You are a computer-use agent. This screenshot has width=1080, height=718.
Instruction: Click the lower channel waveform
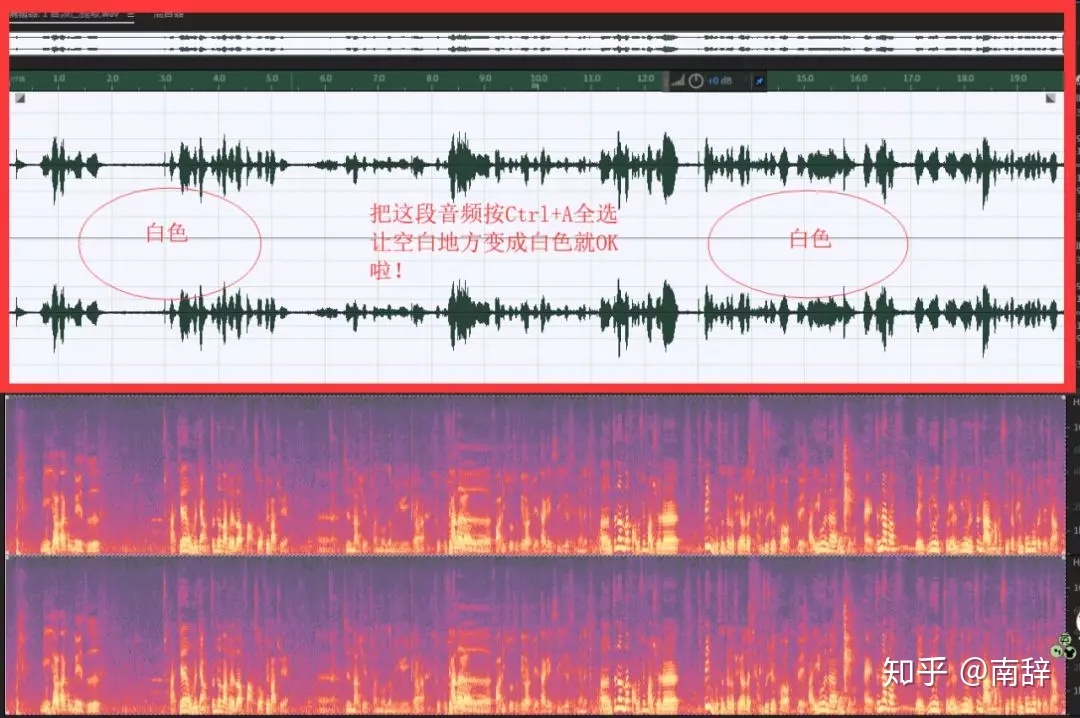pos(536,314)
